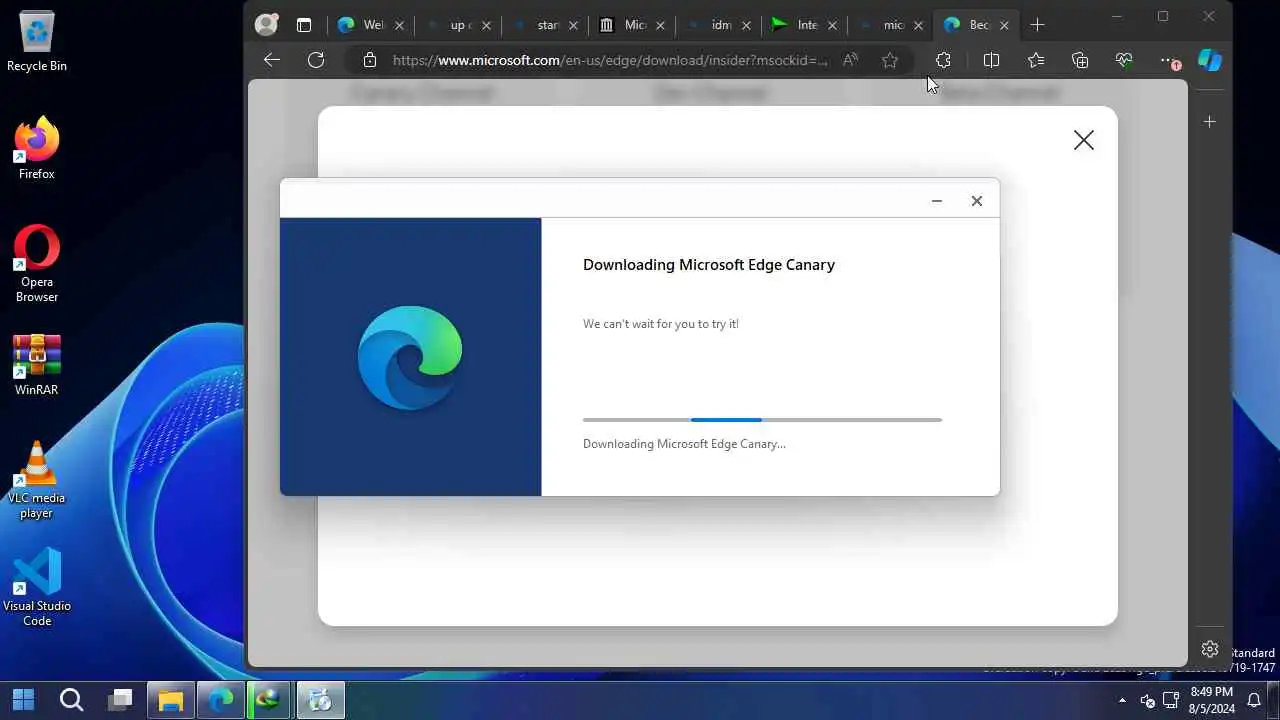1280x720 pixels.
Task: Open notifications bell in tray
Action: click(x=1254, y=700)
